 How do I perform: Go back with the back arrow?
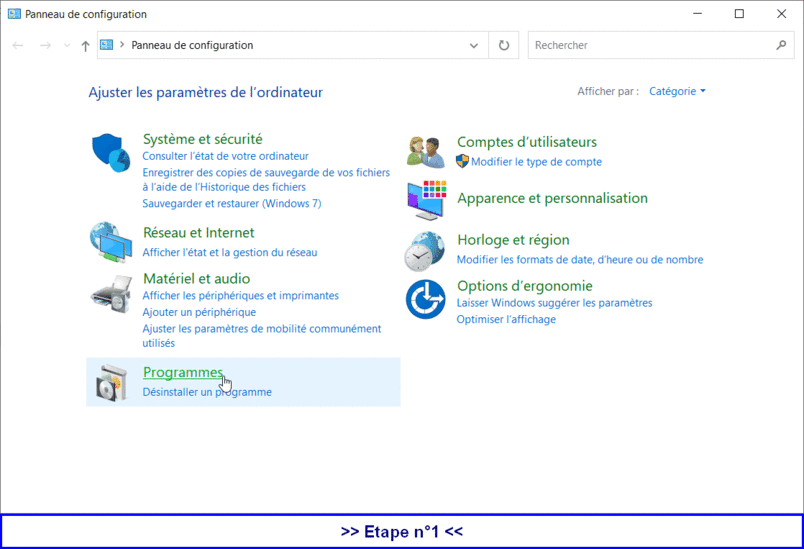pyautogui.click(x=18, y=45)
